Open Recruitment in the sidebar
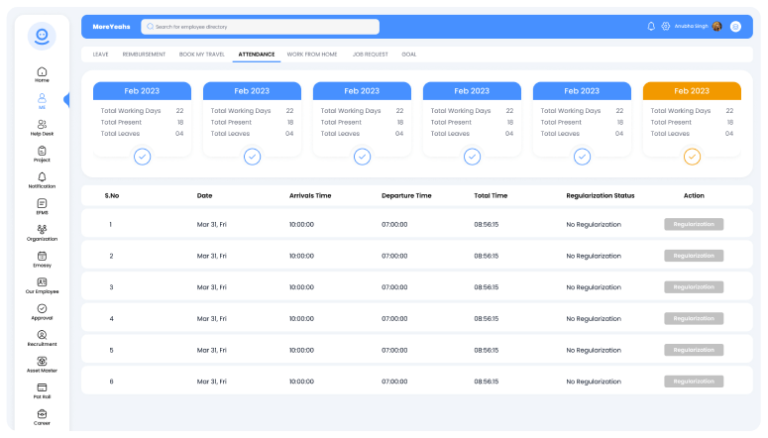This screenshot has height=438, width=768. 42,337
